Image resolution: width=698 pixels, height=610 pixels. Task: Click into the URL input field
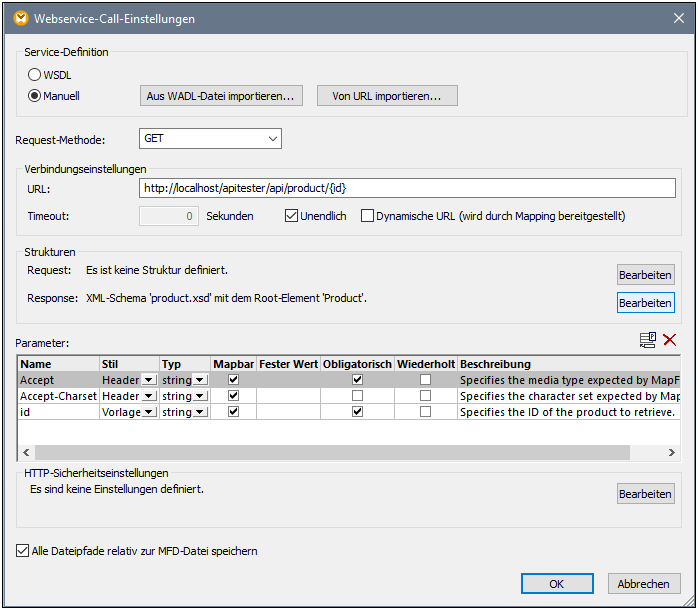(x=407, y=188)
